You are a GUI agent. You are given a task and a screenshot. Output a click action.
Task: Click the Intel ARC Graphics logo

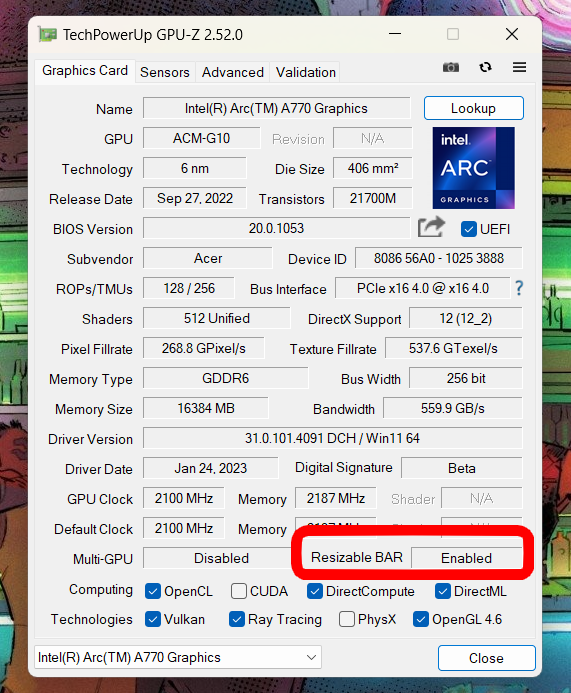[x=473, y=168]
